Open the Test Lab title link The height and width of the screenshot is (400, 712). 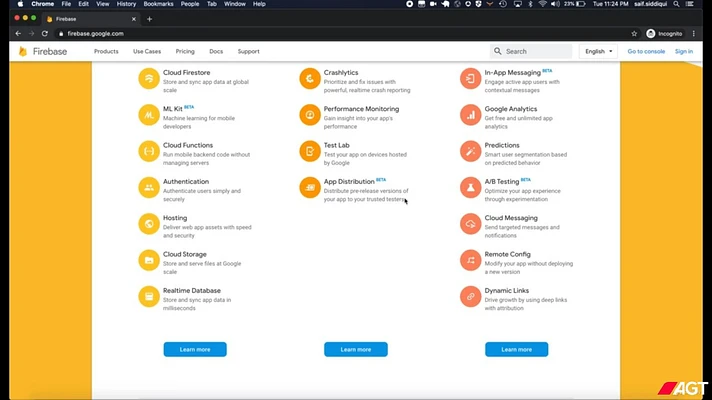[336, 145]
